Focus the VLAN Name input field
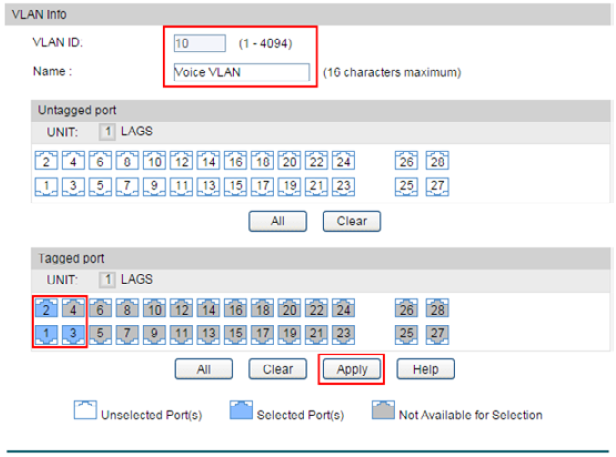616x457 pixels. (x=242, y=72)
